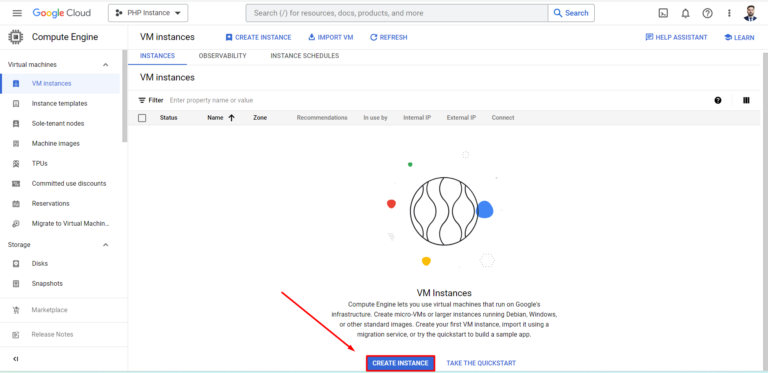
Task: Open Instance templates in the sidebar
Action: point(60,104)
